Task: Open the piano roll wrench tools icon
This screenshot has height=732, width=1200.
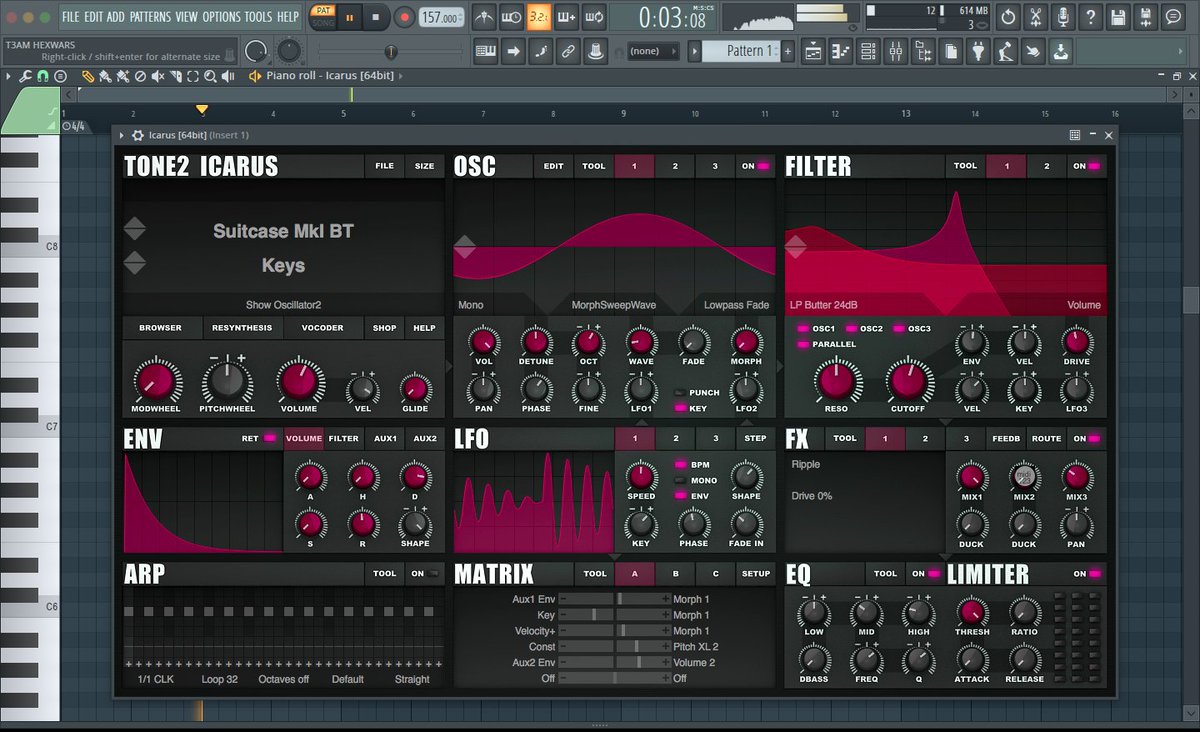Action: (26, 76)
